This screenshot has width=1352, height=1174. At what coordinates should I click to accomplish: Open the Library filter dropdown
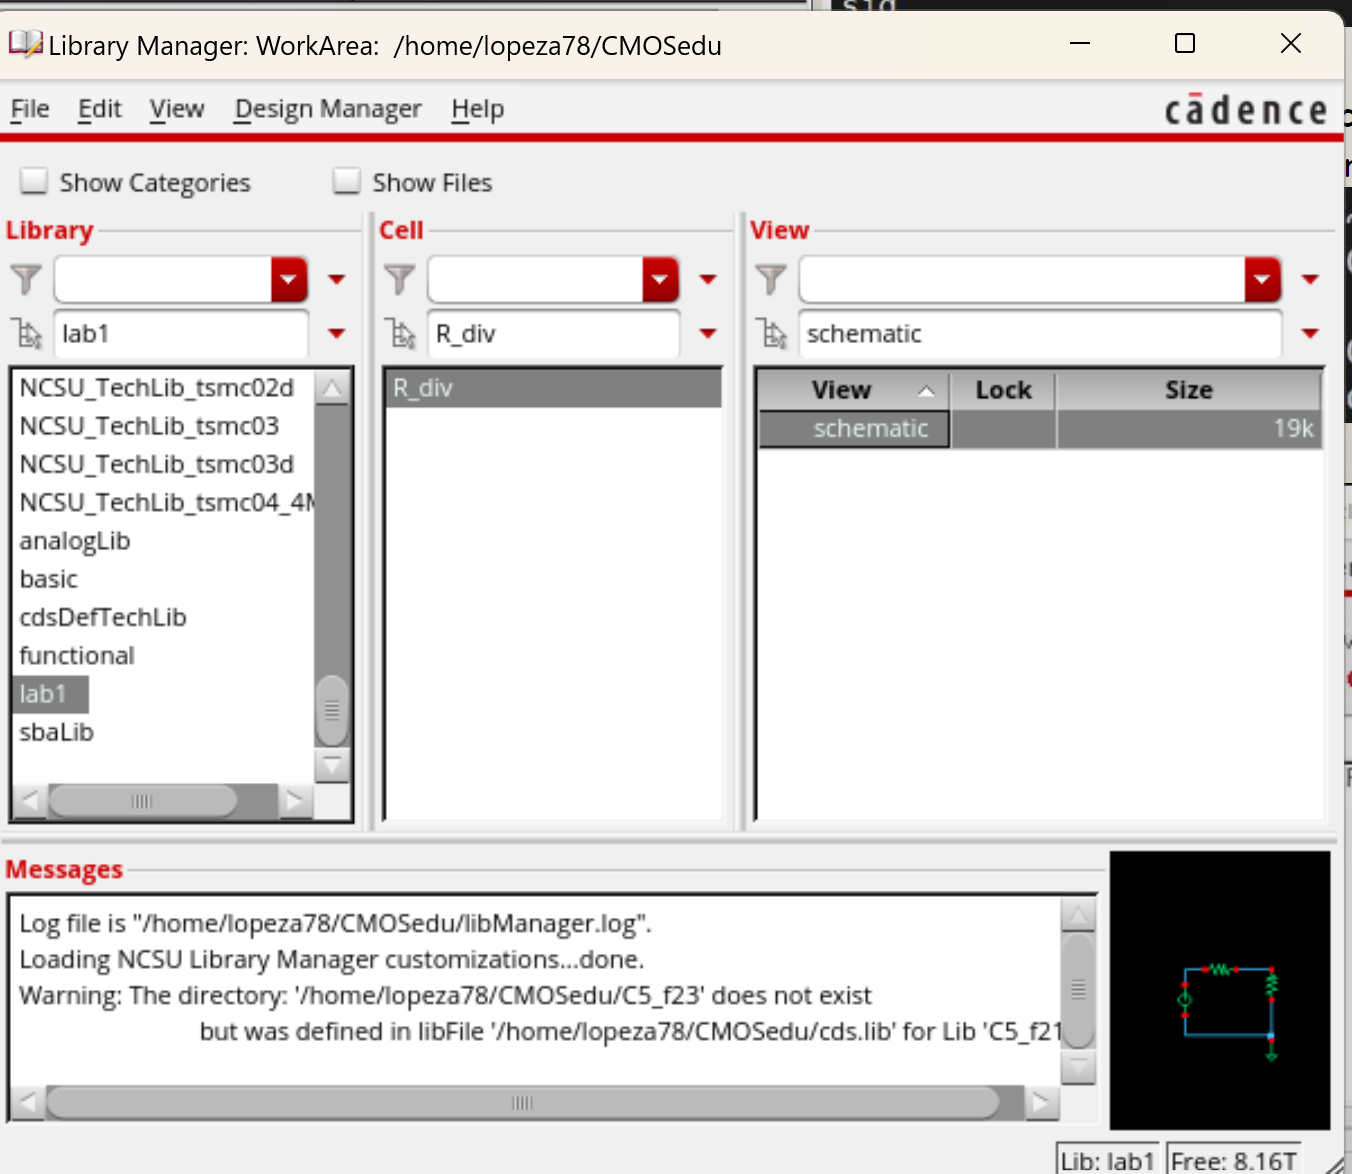(289, 279)
